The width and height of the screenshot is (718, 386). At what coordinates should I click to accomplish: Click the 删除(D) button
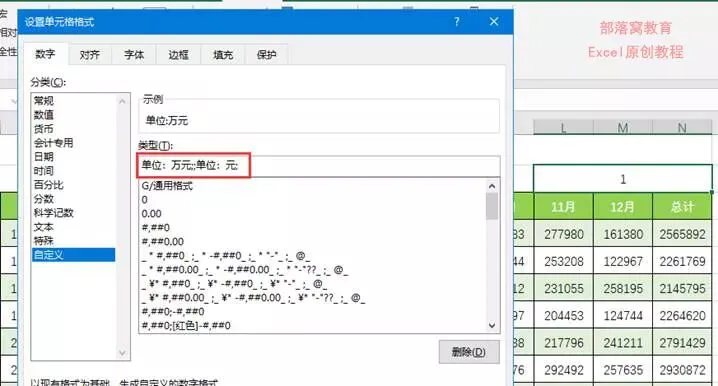click(x=469, y=352)
